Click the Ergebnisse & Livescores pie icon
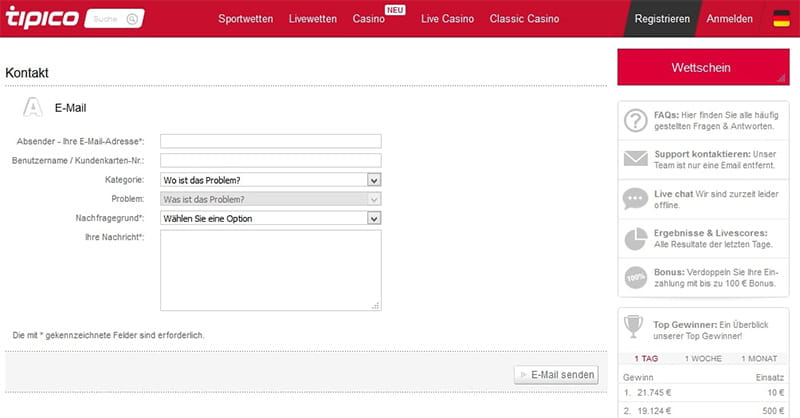 pos(635,238)
